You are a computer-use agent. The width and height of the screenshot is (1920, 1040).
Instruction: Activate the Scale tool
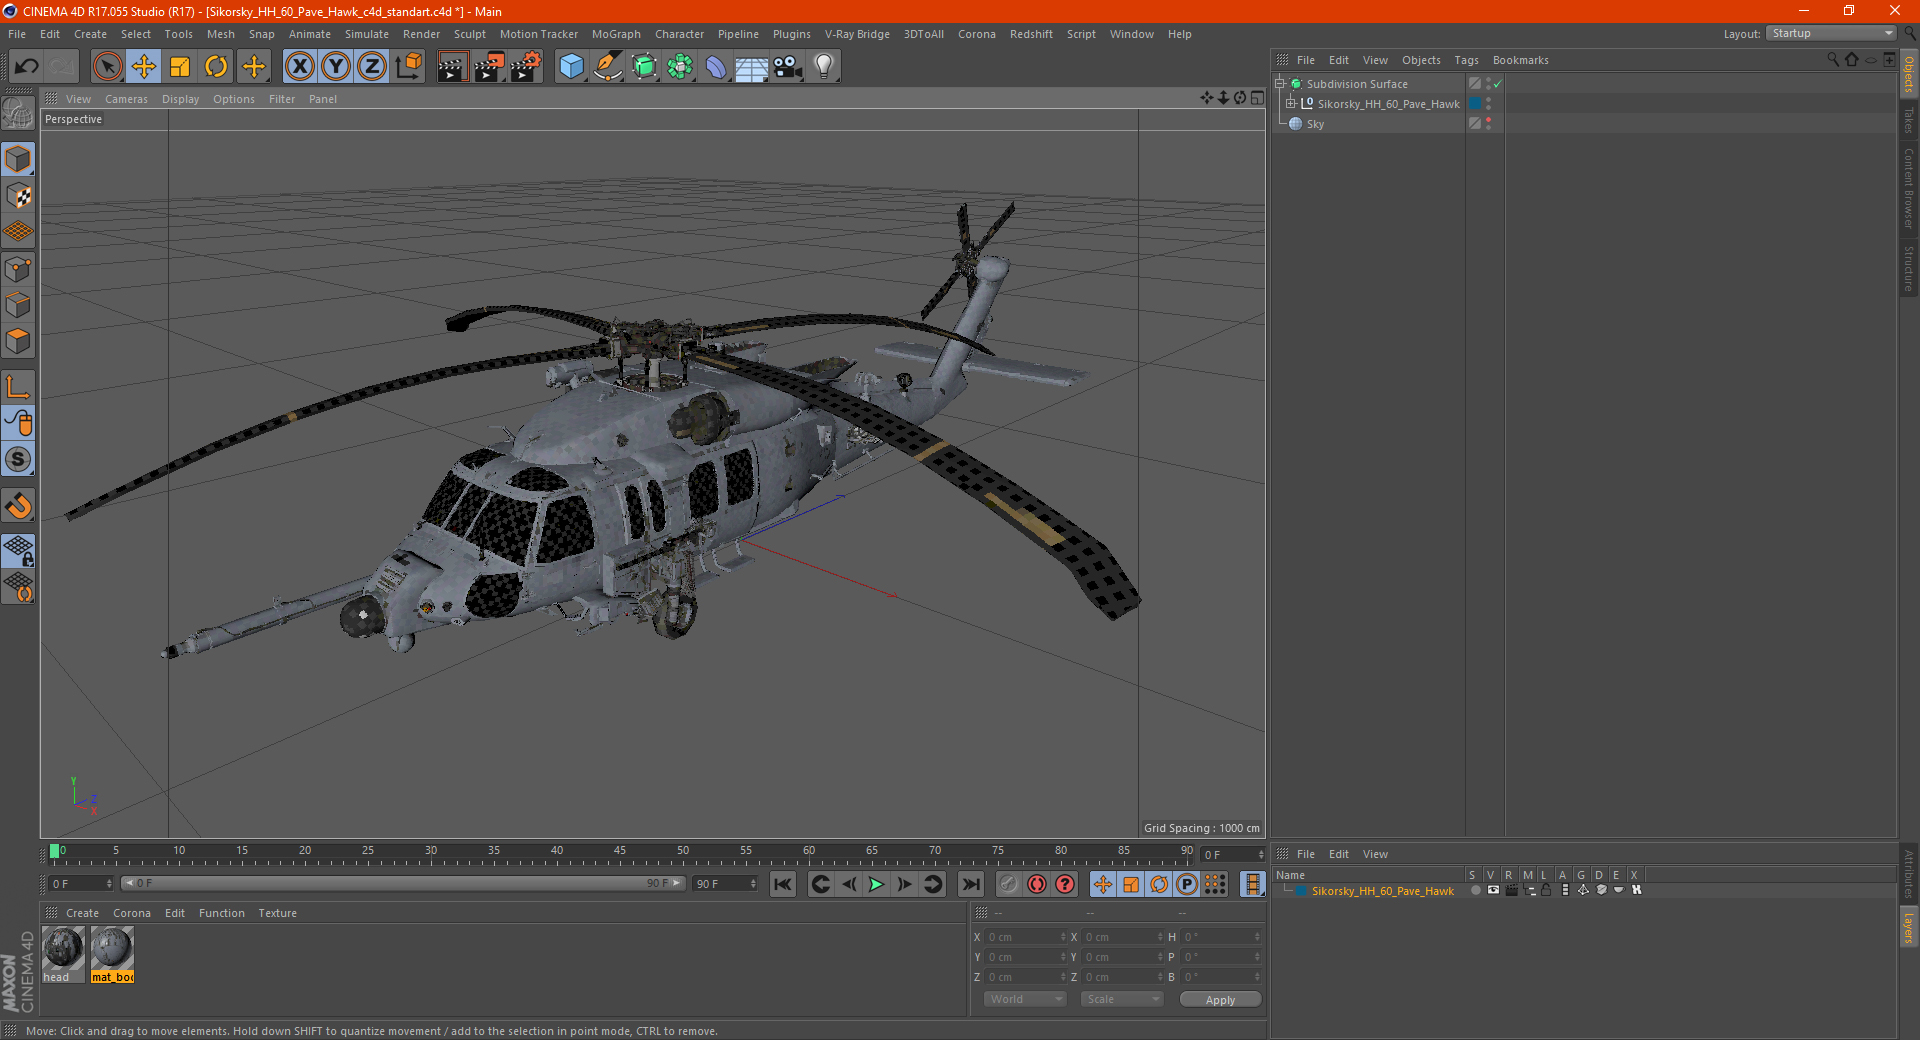180,67
